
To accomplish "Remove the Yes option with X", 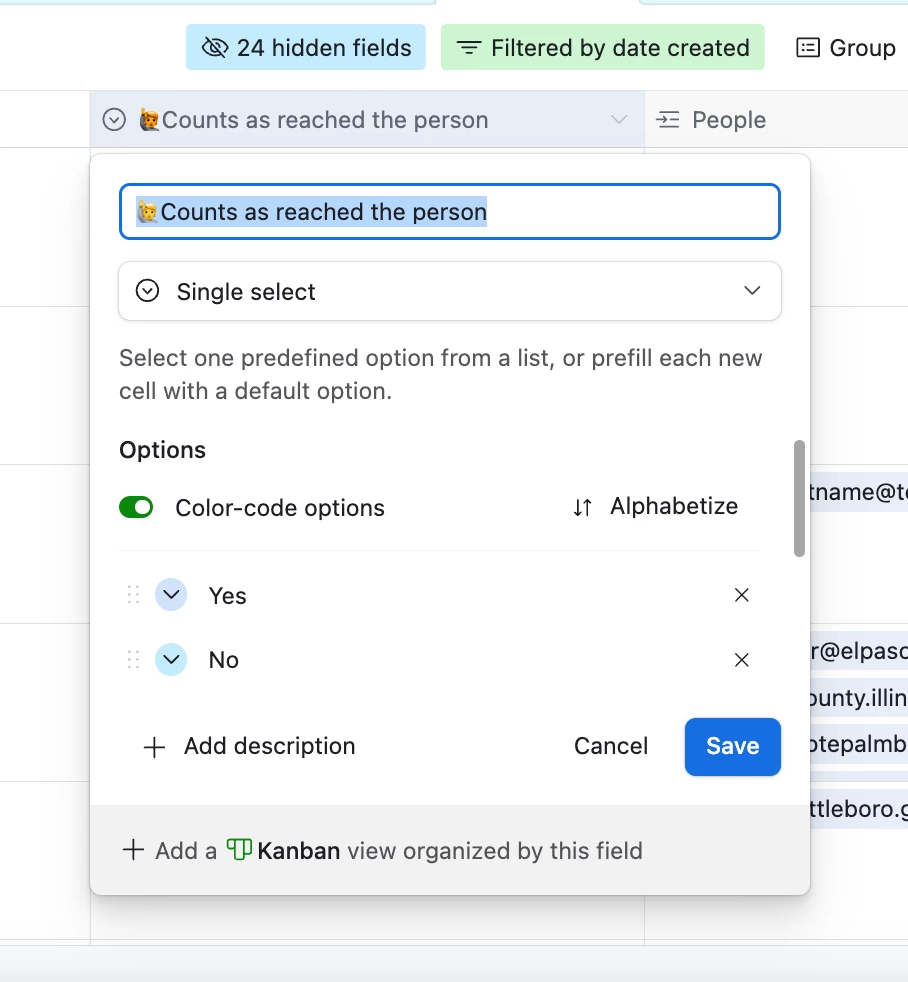I will [x=742, y=595].
